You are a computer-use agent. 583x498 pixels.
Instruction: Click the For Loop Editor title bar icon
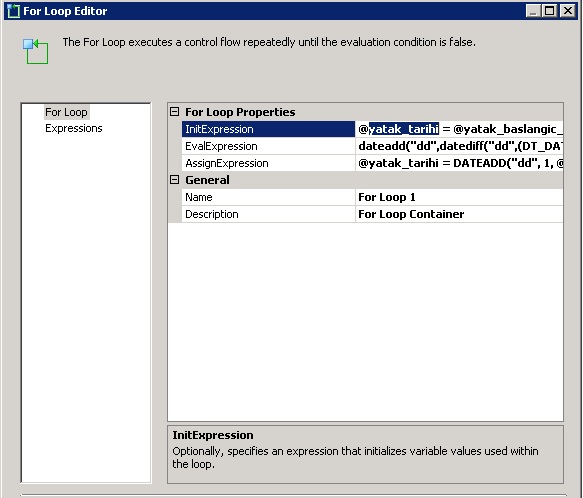click(x=13, y=11)
